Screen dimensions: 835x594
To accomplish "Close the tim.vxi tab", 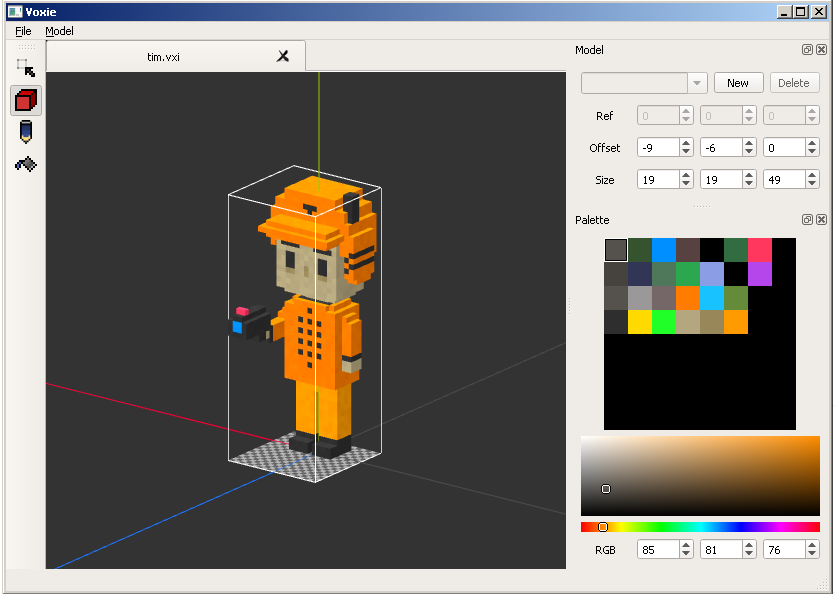I will pos(283,57).
